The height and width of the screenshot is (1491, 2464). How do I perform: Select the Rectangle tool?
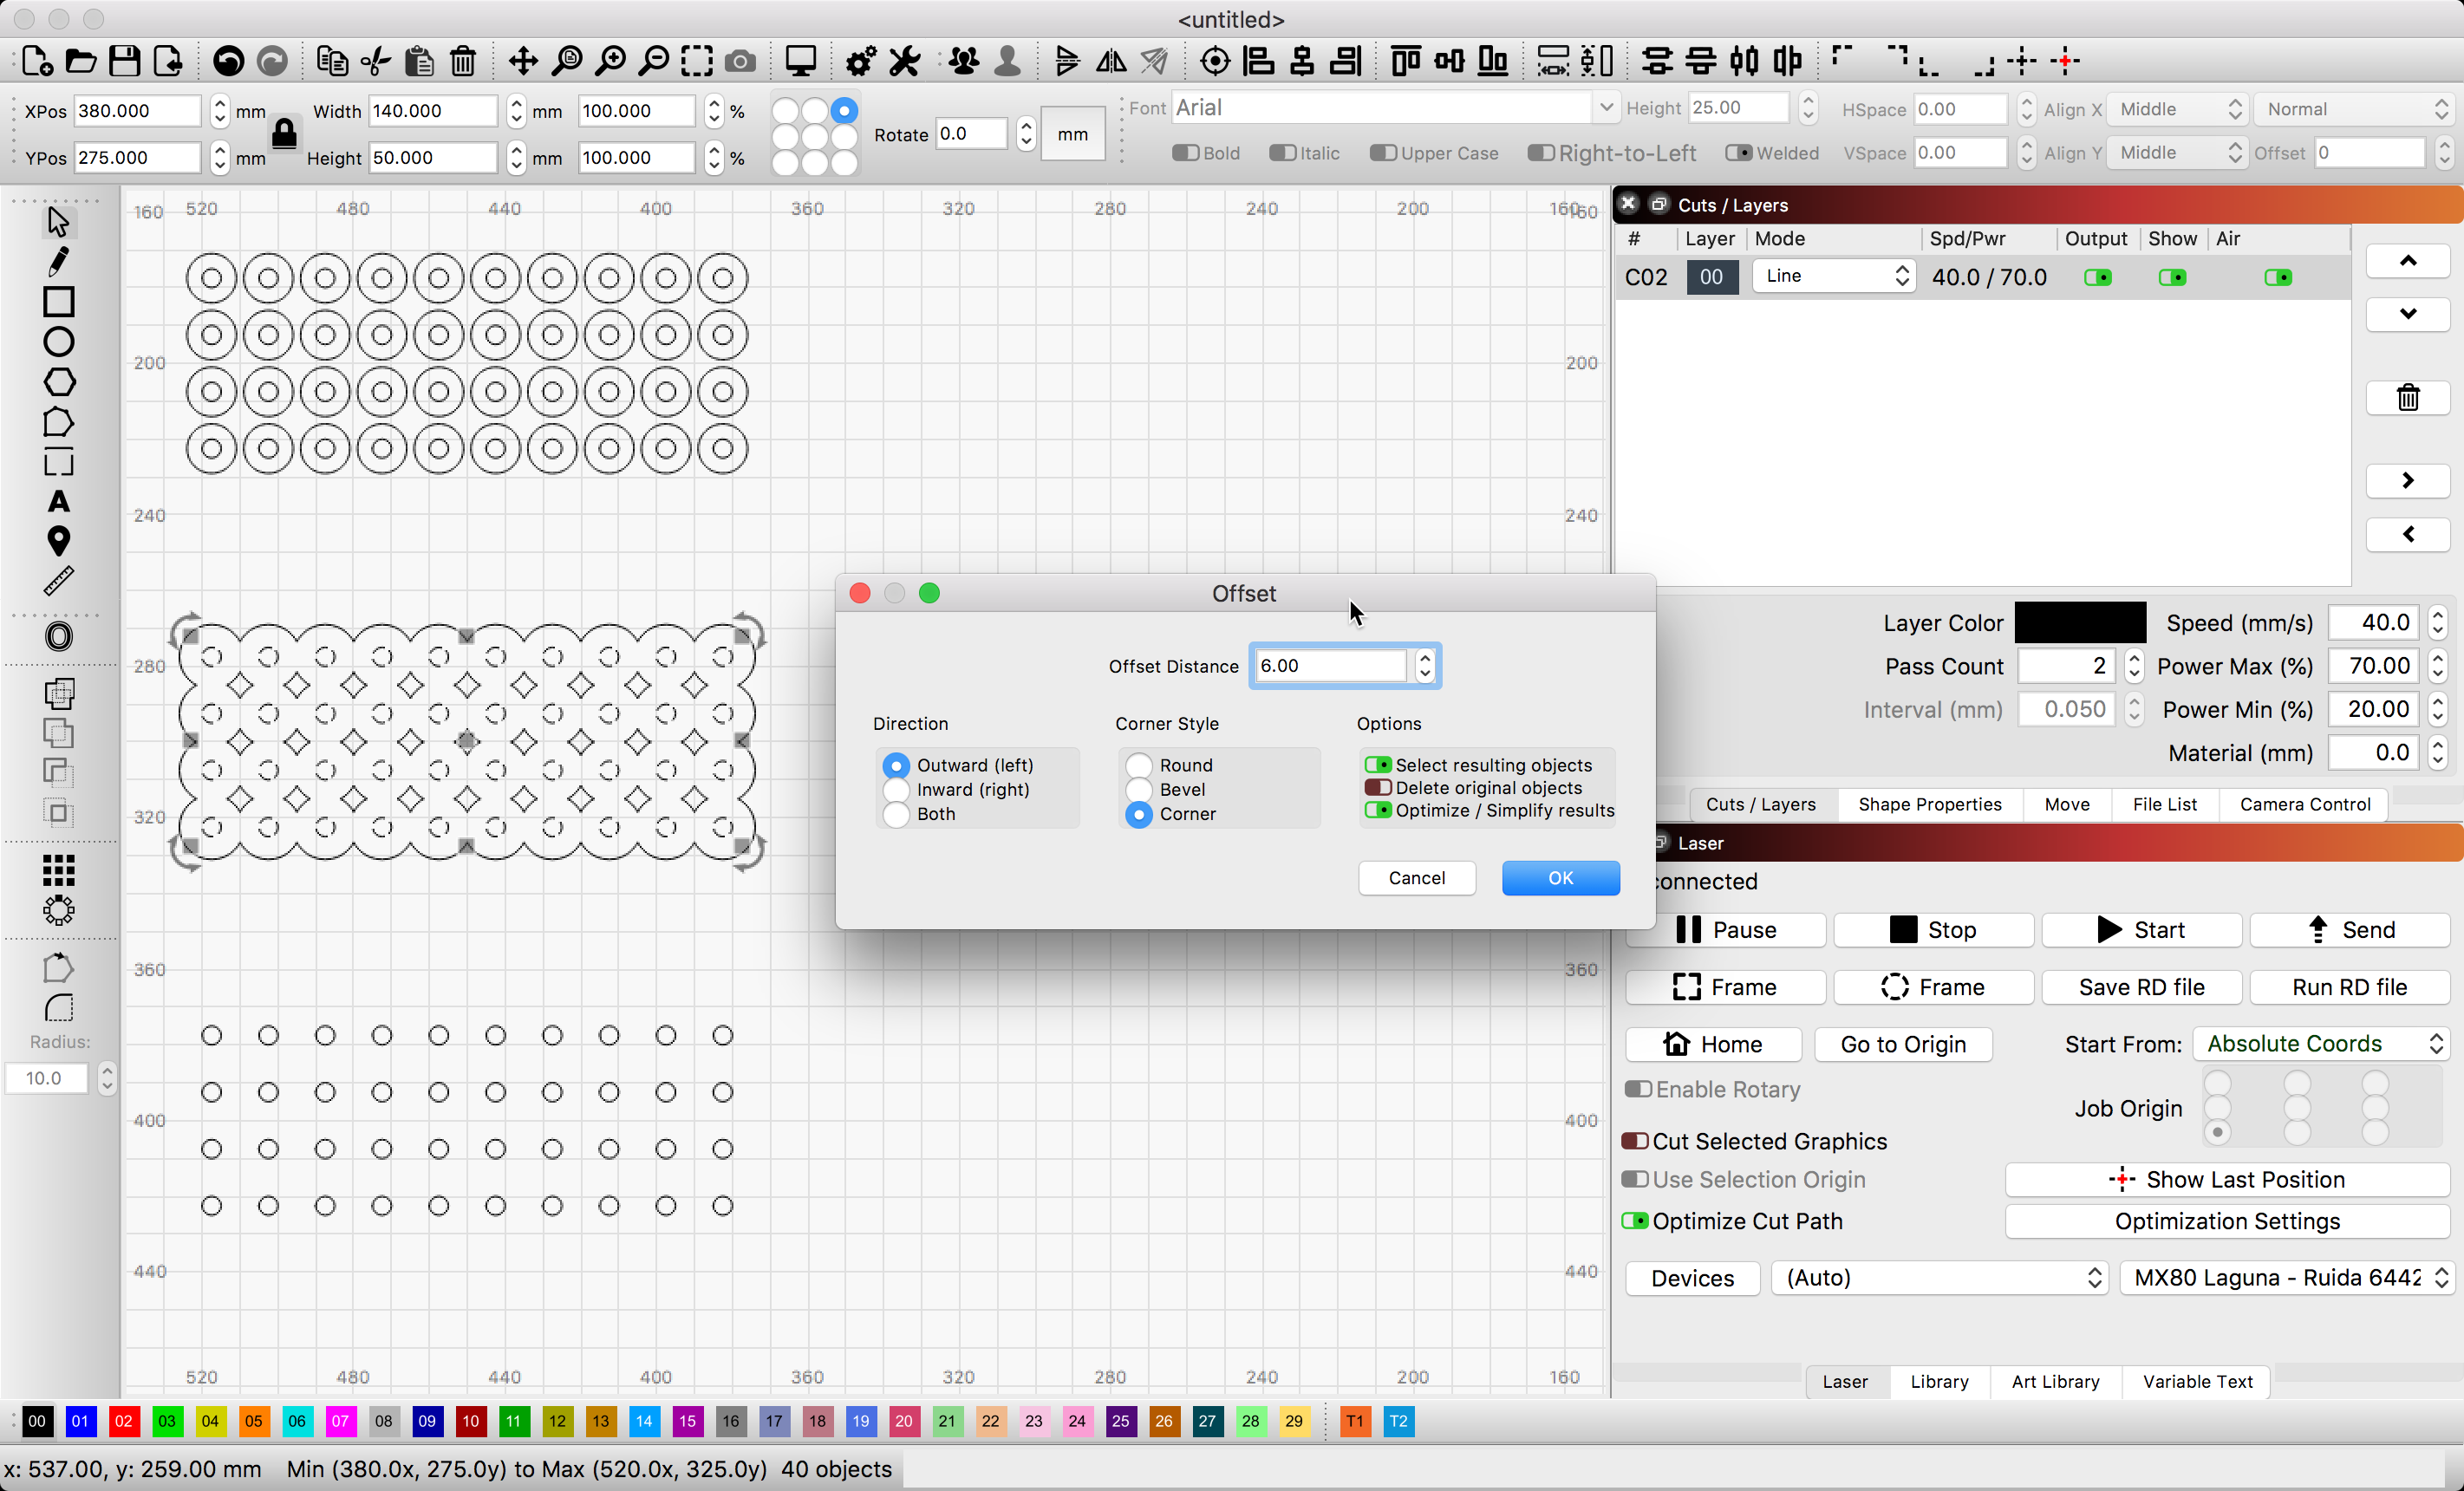pos(58,301)
